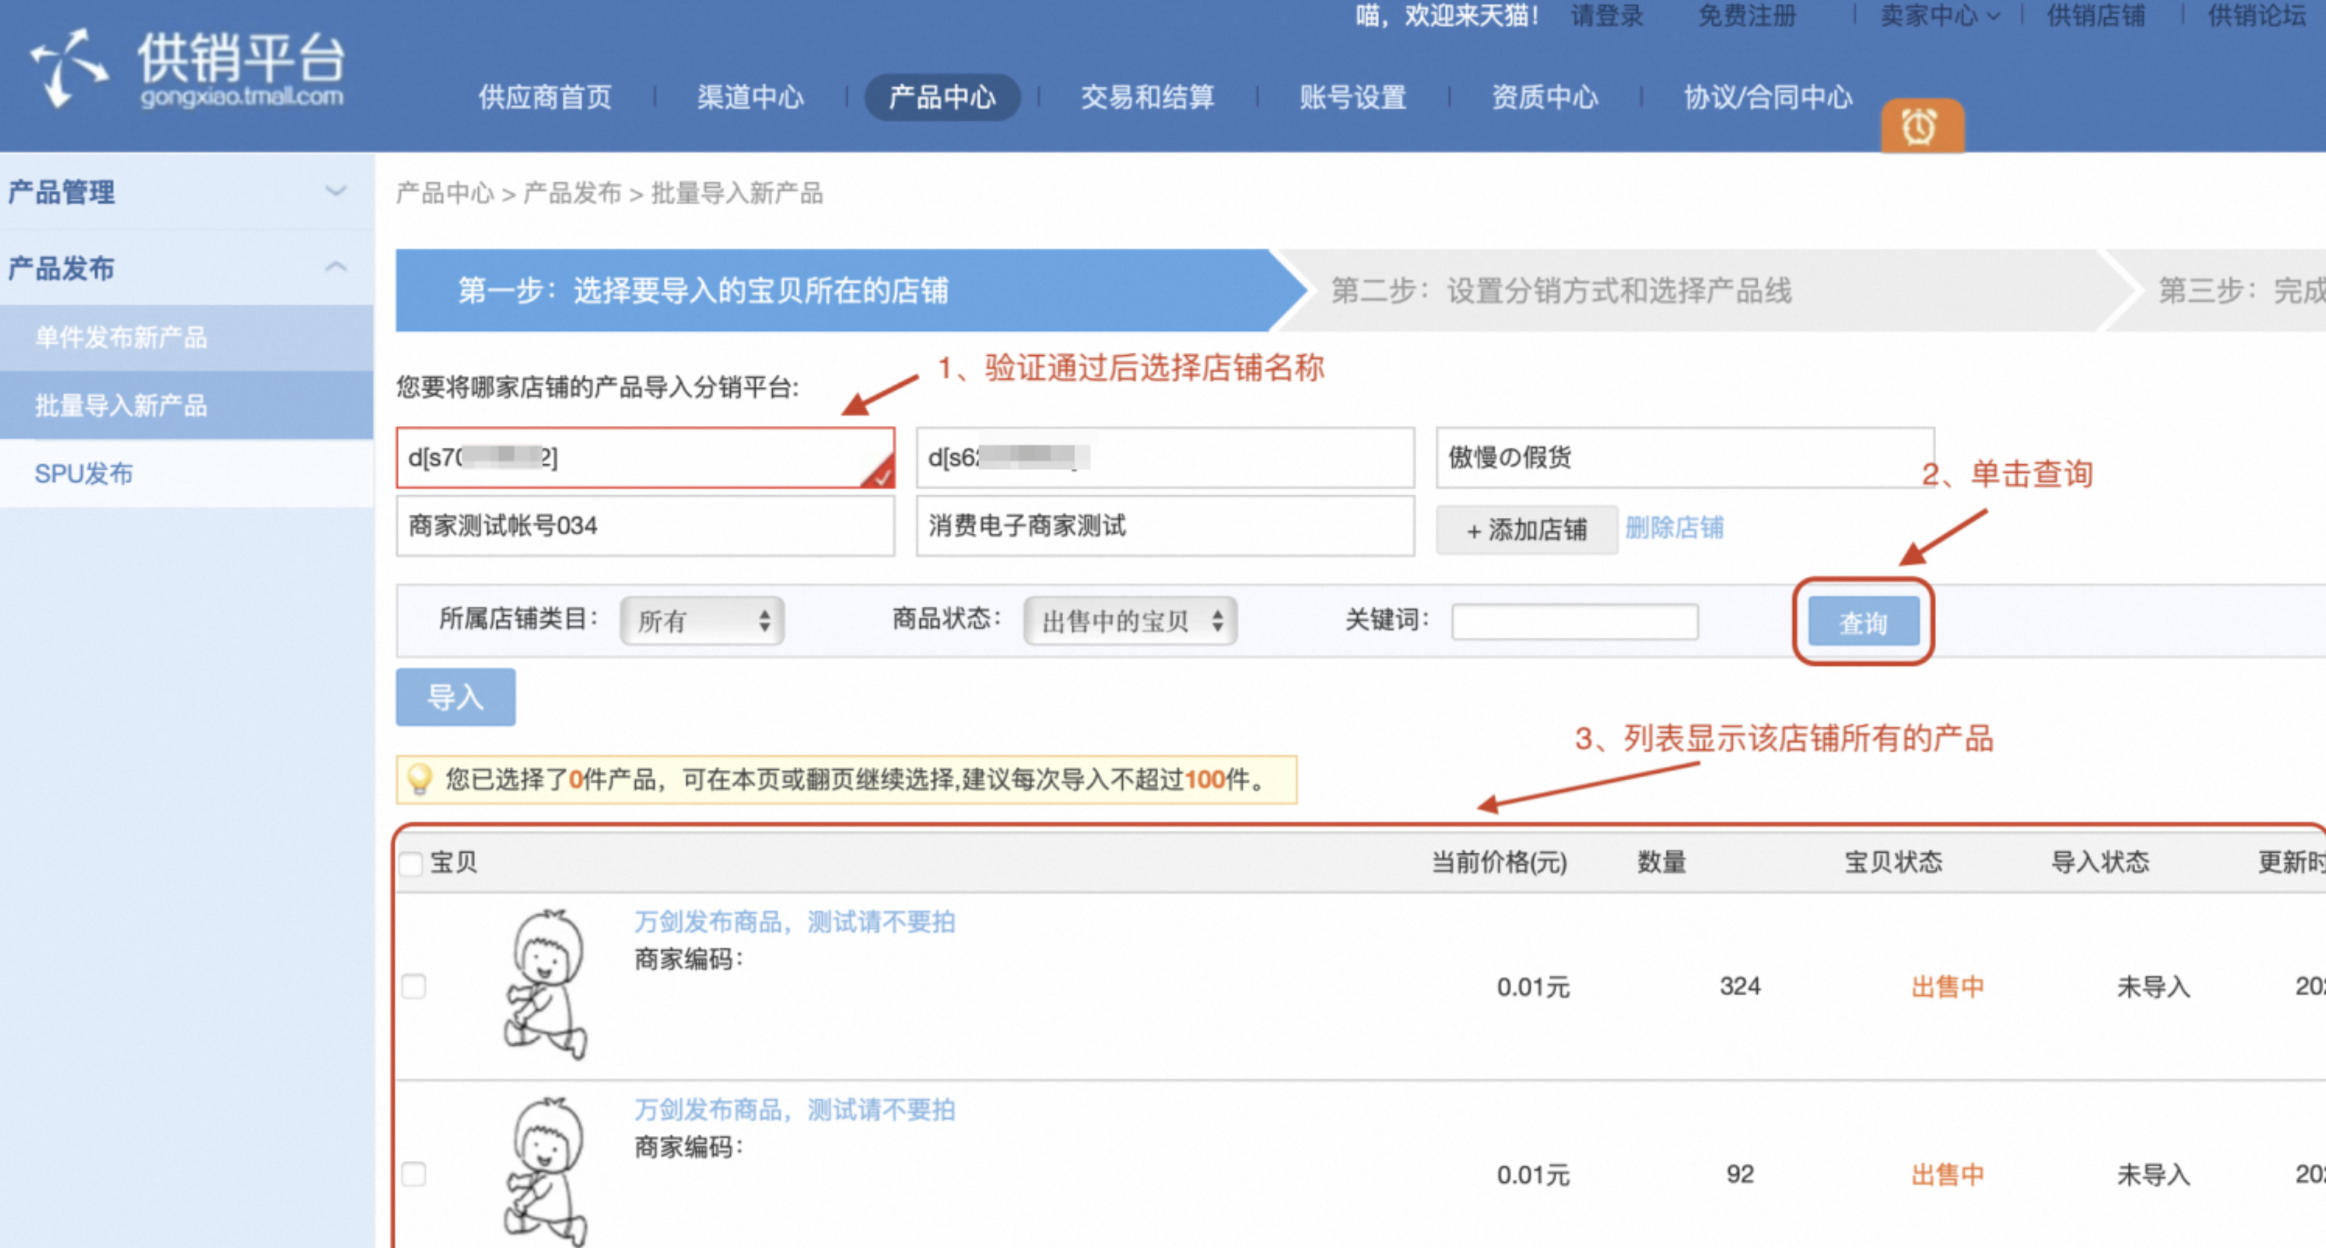Click the 删除店铺 link

tap(1674, 527)
